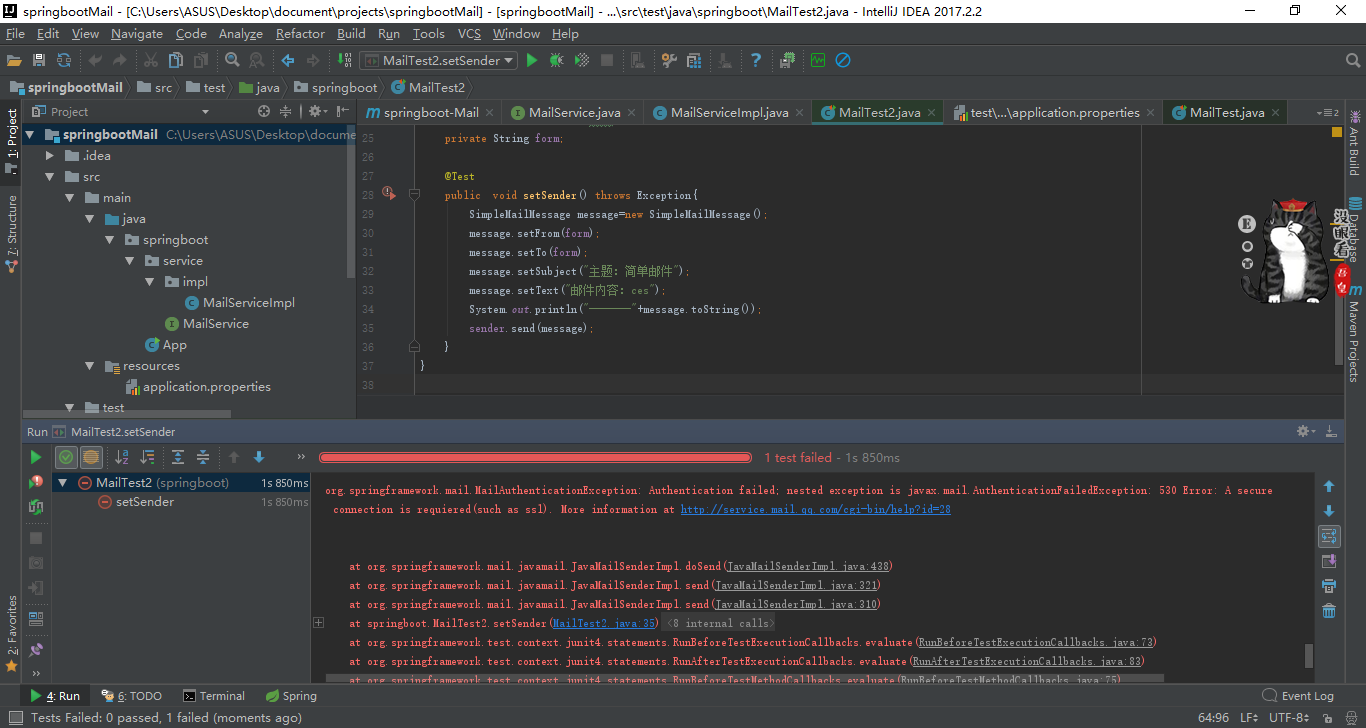
Task: Open the MailTest2.setSender run configuration dropdown
Action: [x=438, y=60]
